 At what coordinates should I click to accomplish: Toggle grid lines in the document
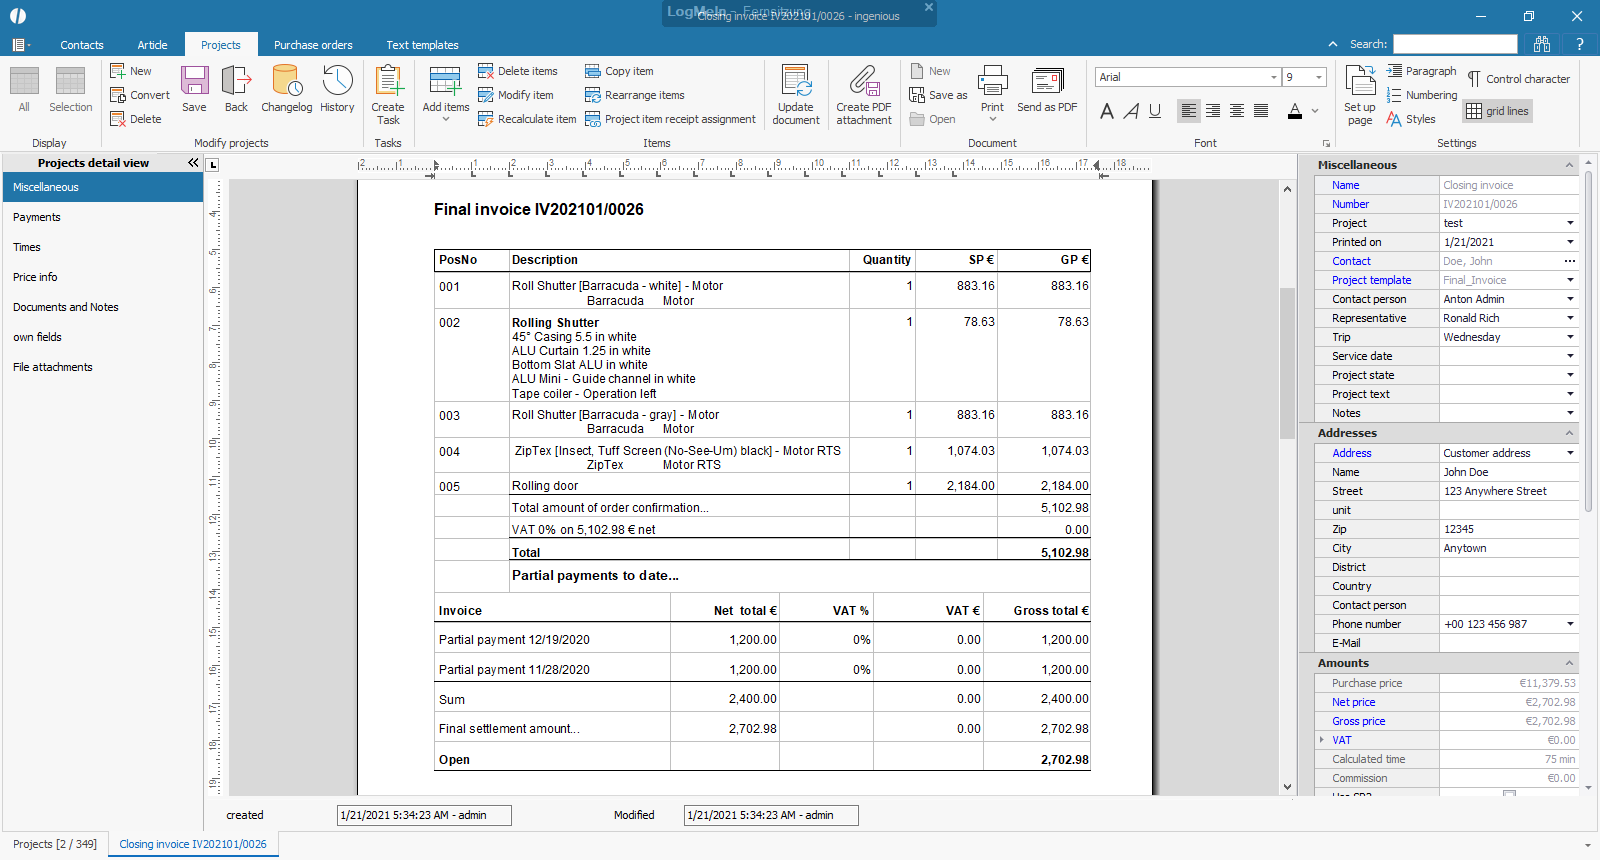pos(1497,111)
